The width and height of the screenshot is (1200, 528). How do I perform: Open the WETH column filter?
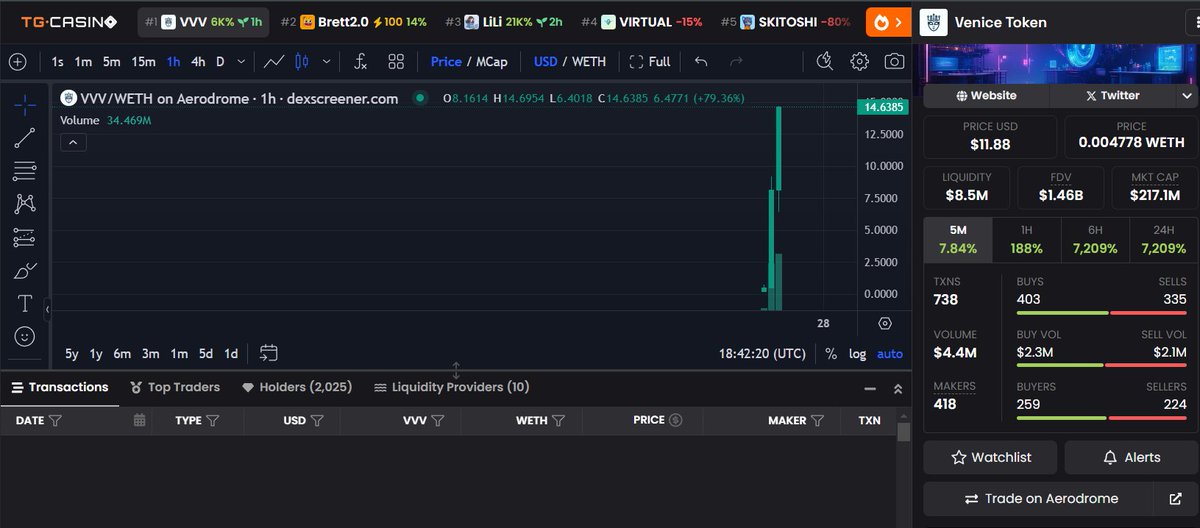558,421
